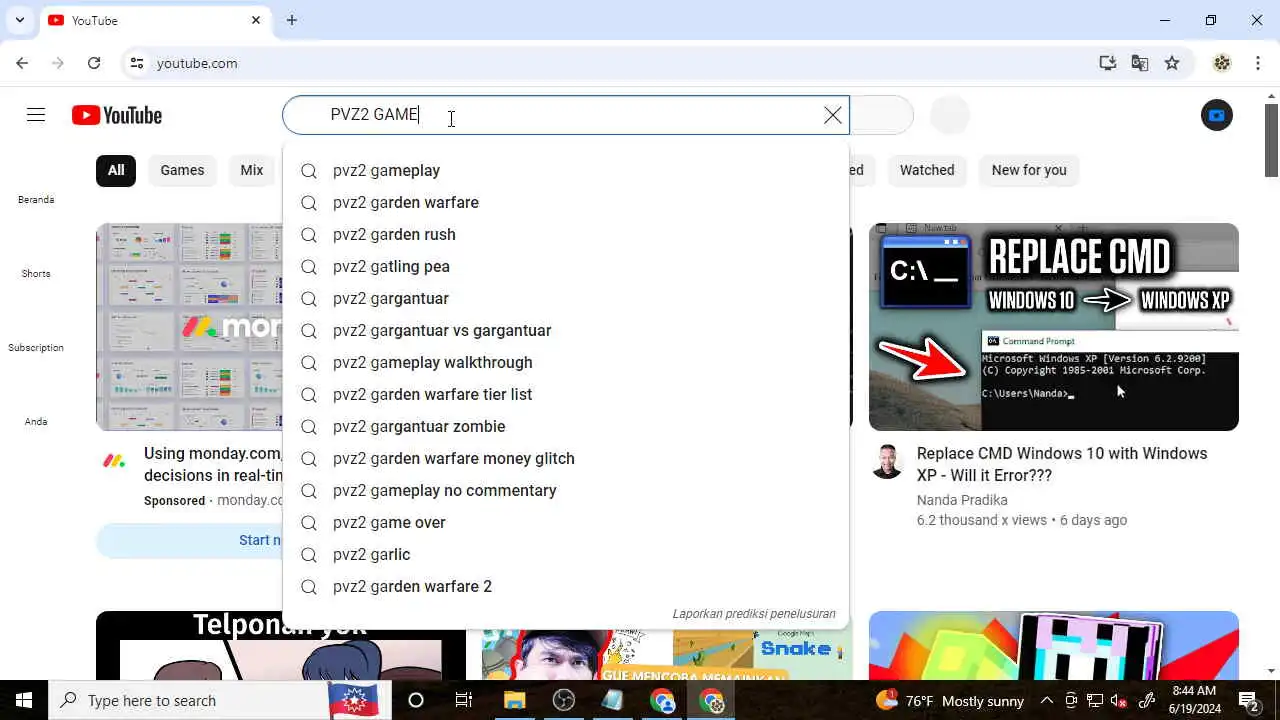Select suggestion pvz2 game over
Screen dimensions: 1280x720
566,522
